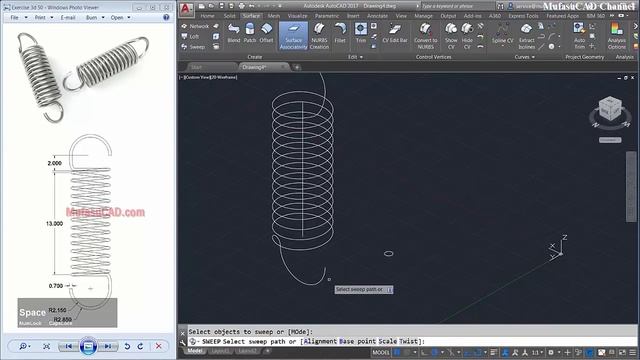
Task: Toggle the MODEL space status button
Action: tap(381, 352)
